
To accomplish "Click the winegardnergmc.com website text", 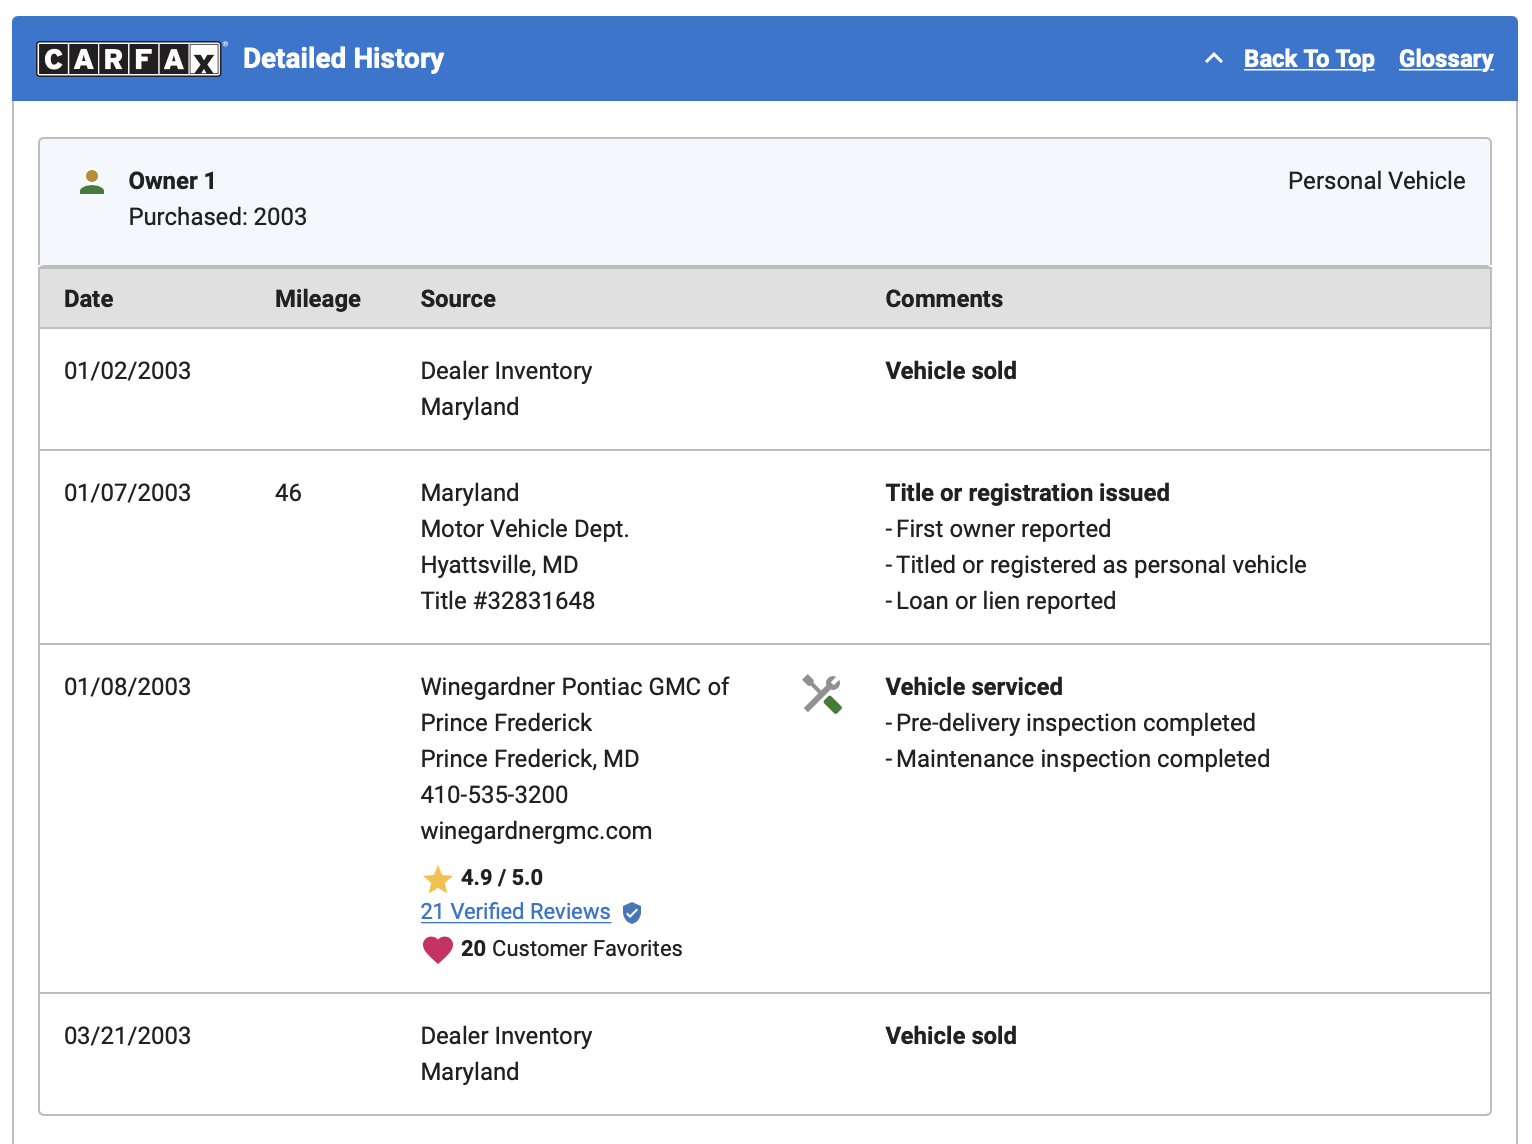I will pyautogui.click(x=536, y=831).
